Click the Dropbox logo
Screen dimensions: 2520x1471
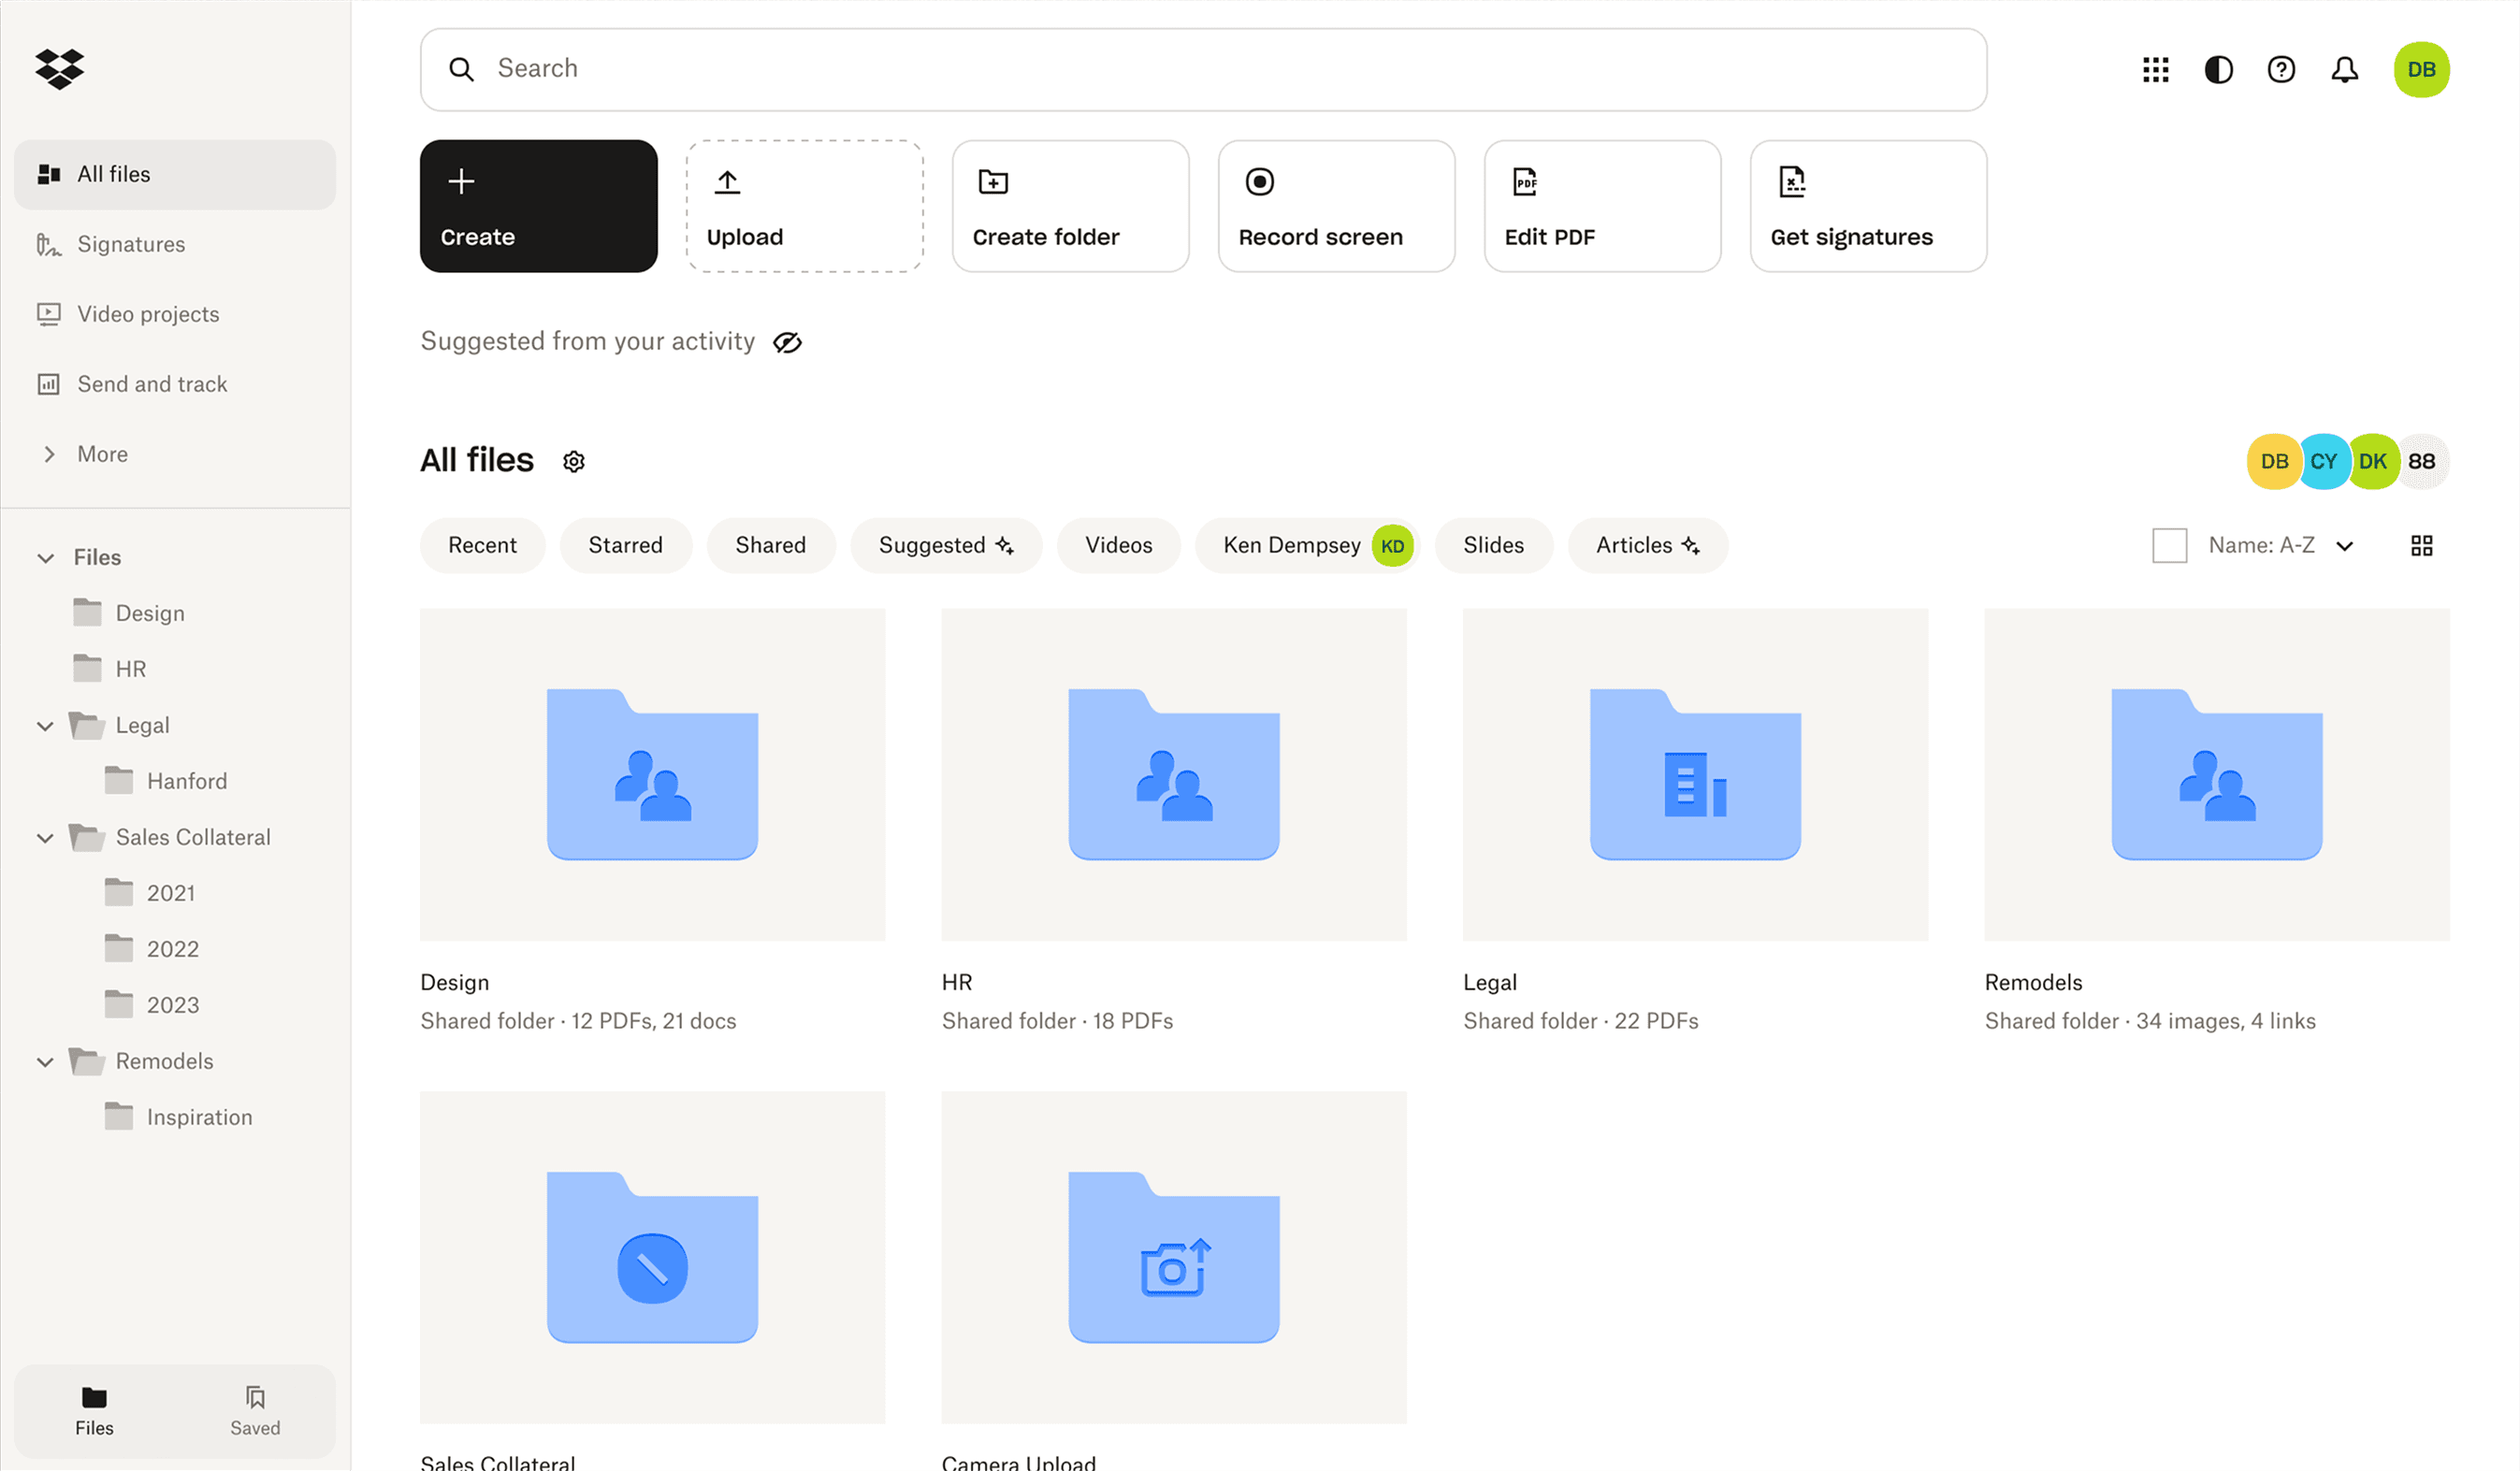[59, 68]
